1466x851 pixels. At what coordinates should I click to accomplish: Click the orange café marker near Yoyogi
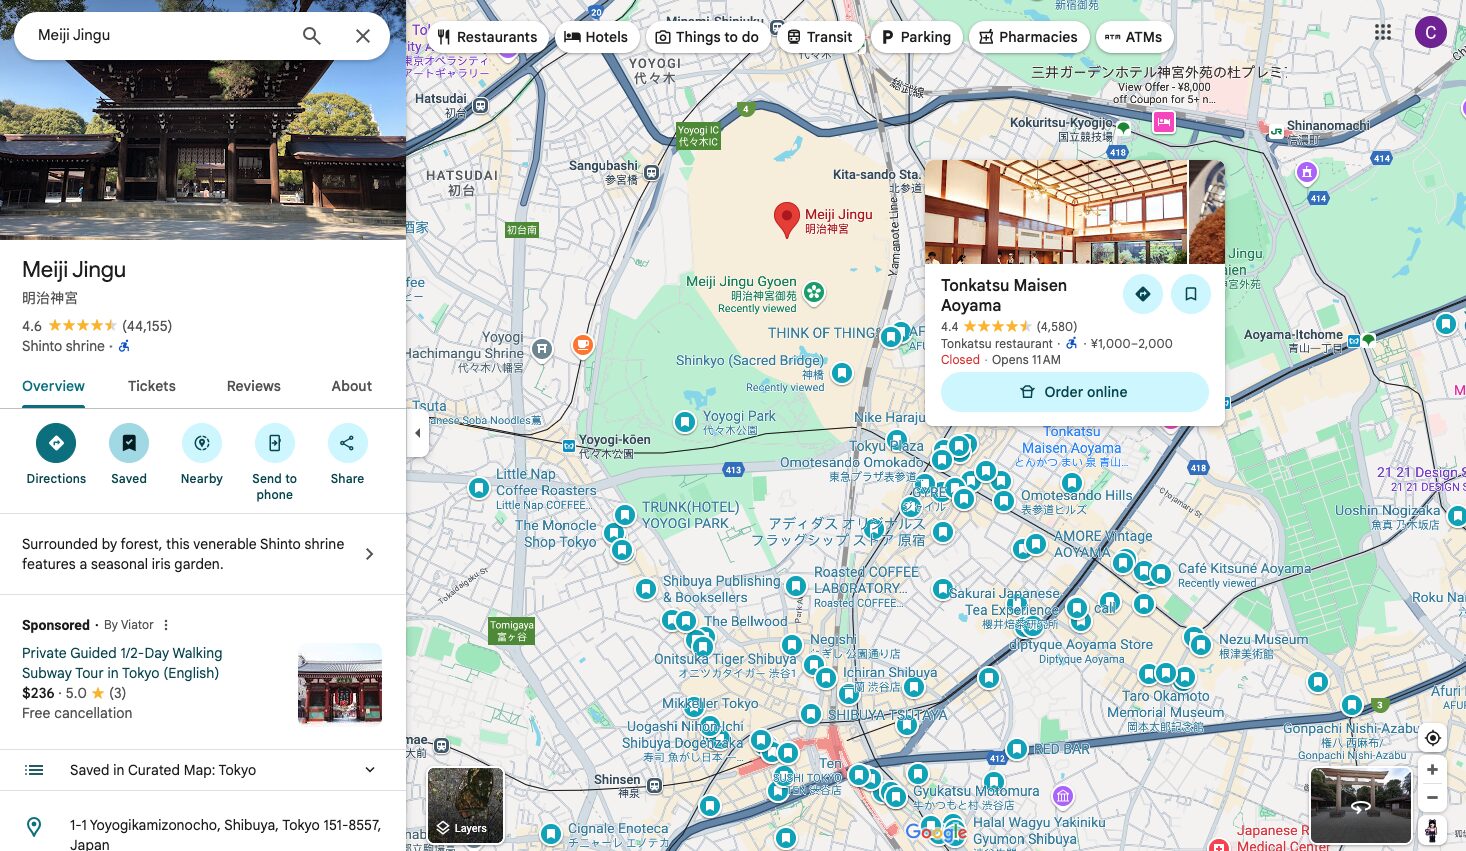pyautogui.click(x=582, y=345)
